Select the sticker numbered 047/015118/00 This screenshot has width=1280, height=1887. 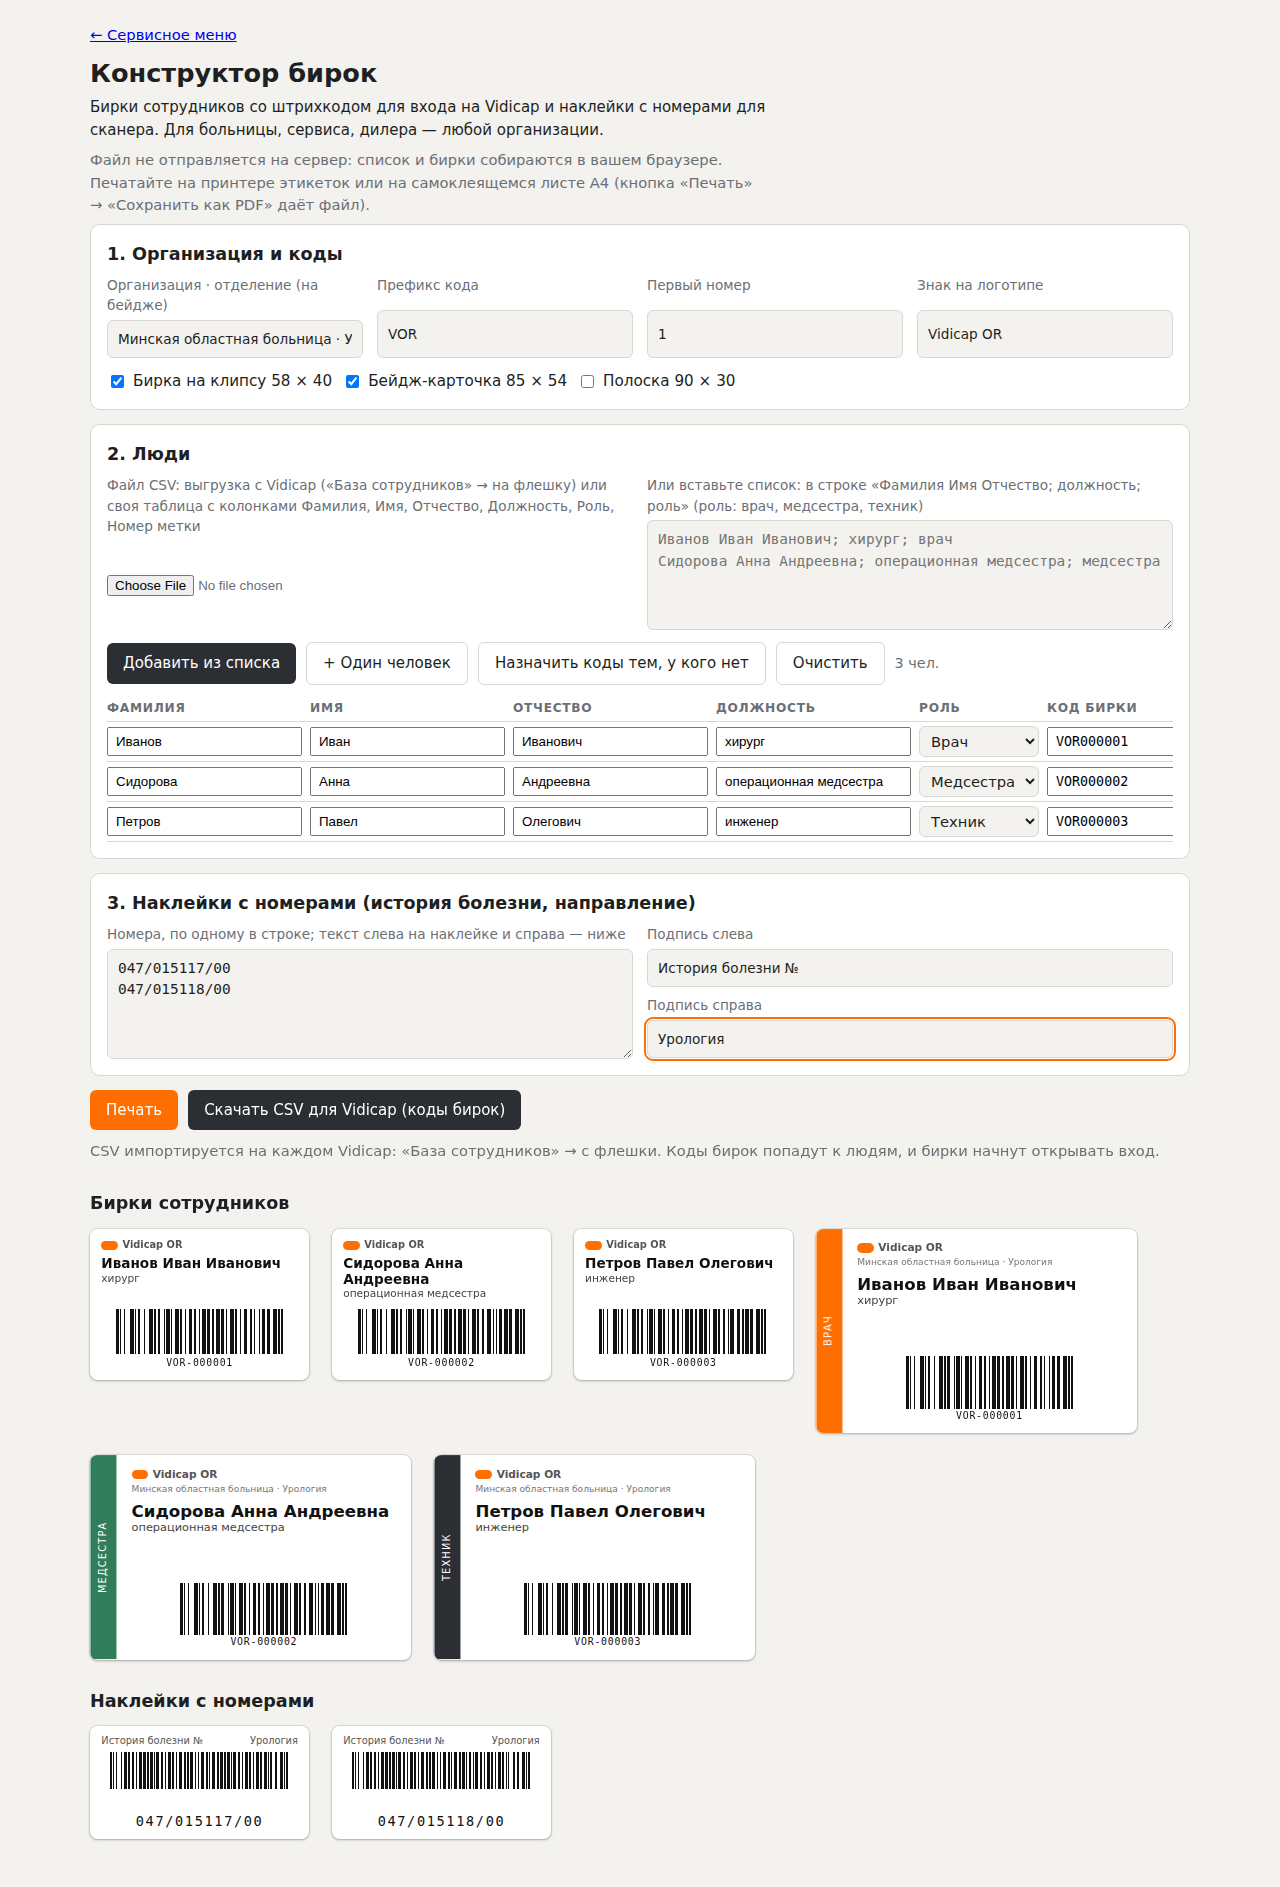[x=442, y=1783]
